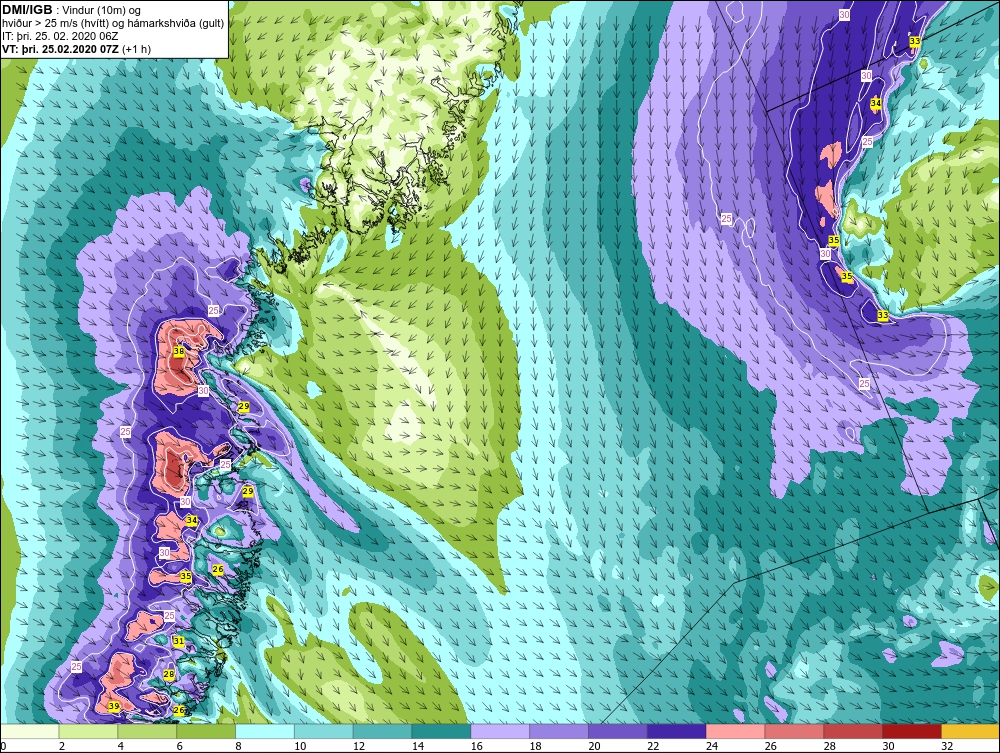Click the legend scale number 22
The width and height of the screenshot is (1000, 753).
click(x=653, y=746)
